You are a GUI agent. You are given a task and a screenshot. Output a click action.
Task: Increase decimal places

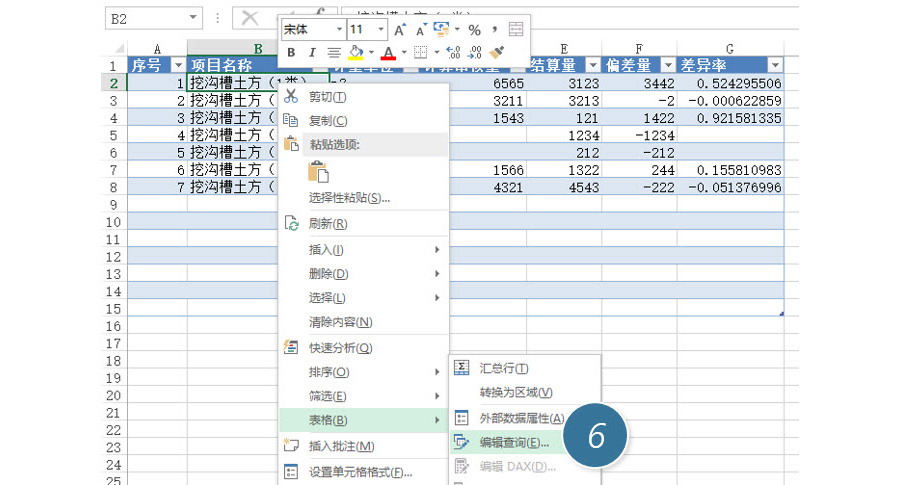point(453,53)
